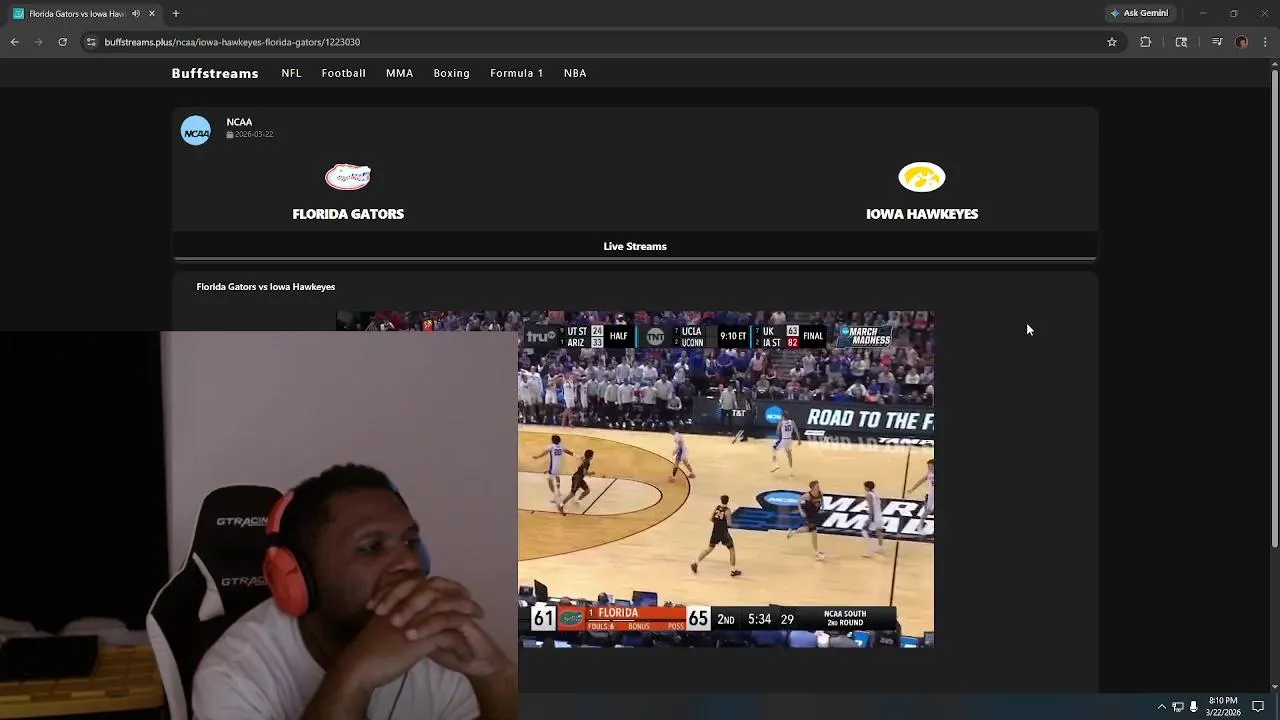1280x720 pixels.
Task: Click the Iowa Hawkeyes team logo
Action: pyautogui.click(x=922, y=177)
